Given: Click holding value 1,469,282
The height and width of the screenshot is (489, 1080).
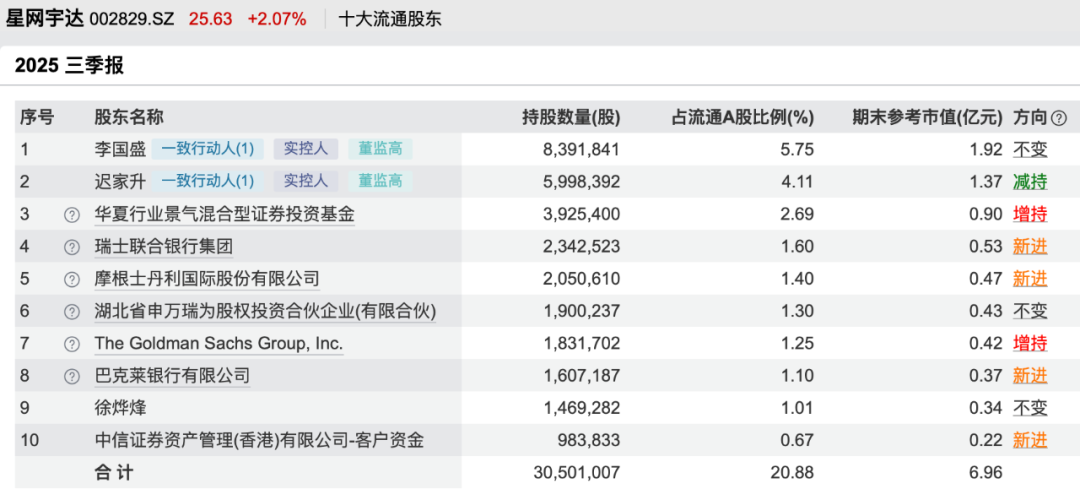Looking at the screenshot, I should coord(581,408).
